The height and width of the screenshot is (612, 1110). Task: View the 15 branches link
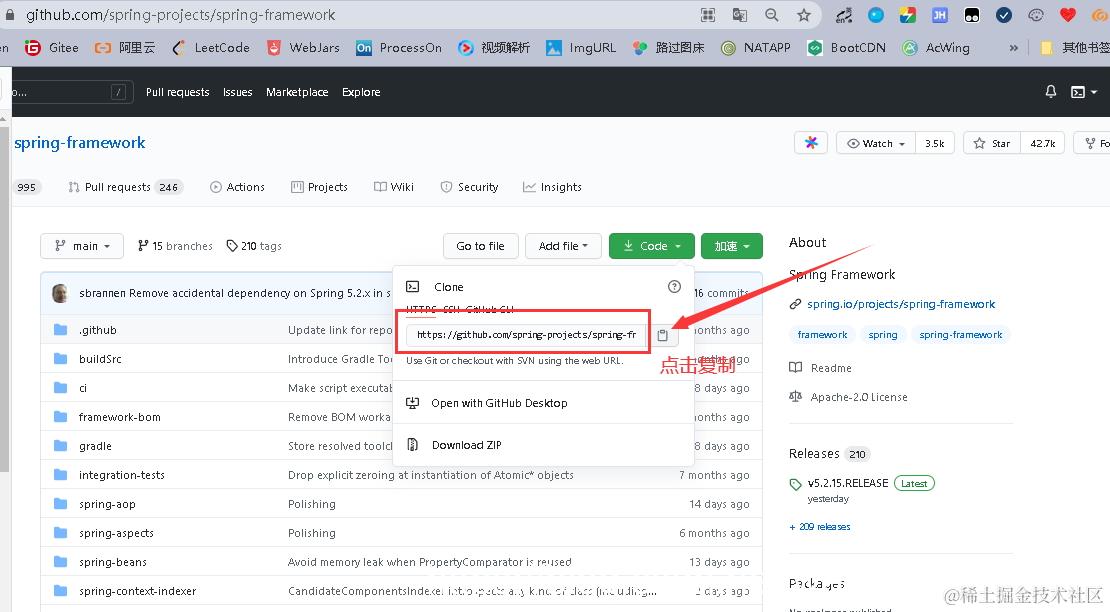pos(176,246)
